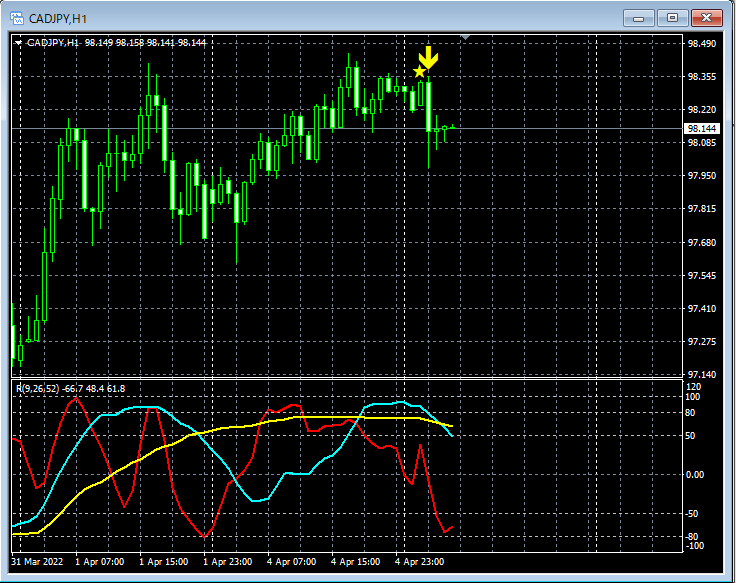Screen dimensions: 737x583
Task: Click the 98.490 price scale value
Action: (702, 44)
